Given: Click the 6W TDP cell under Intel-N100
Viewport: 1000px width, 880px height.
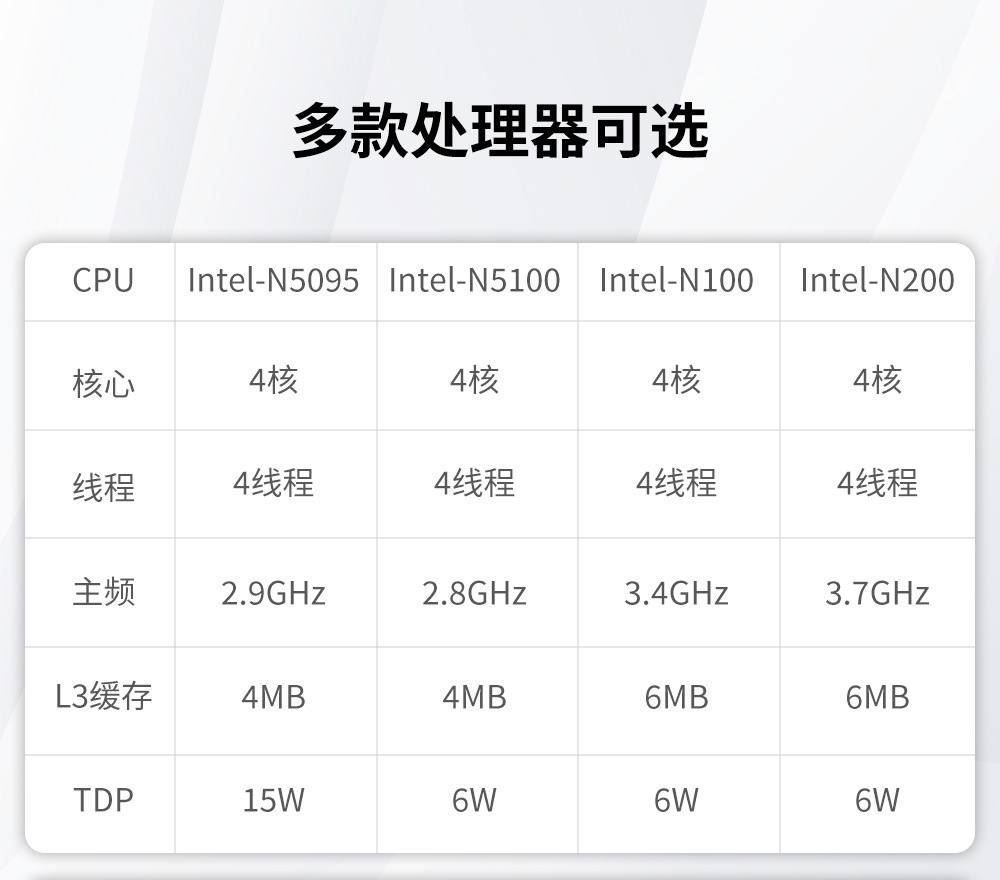Looking at the screenshot, I should pos(676,800).
